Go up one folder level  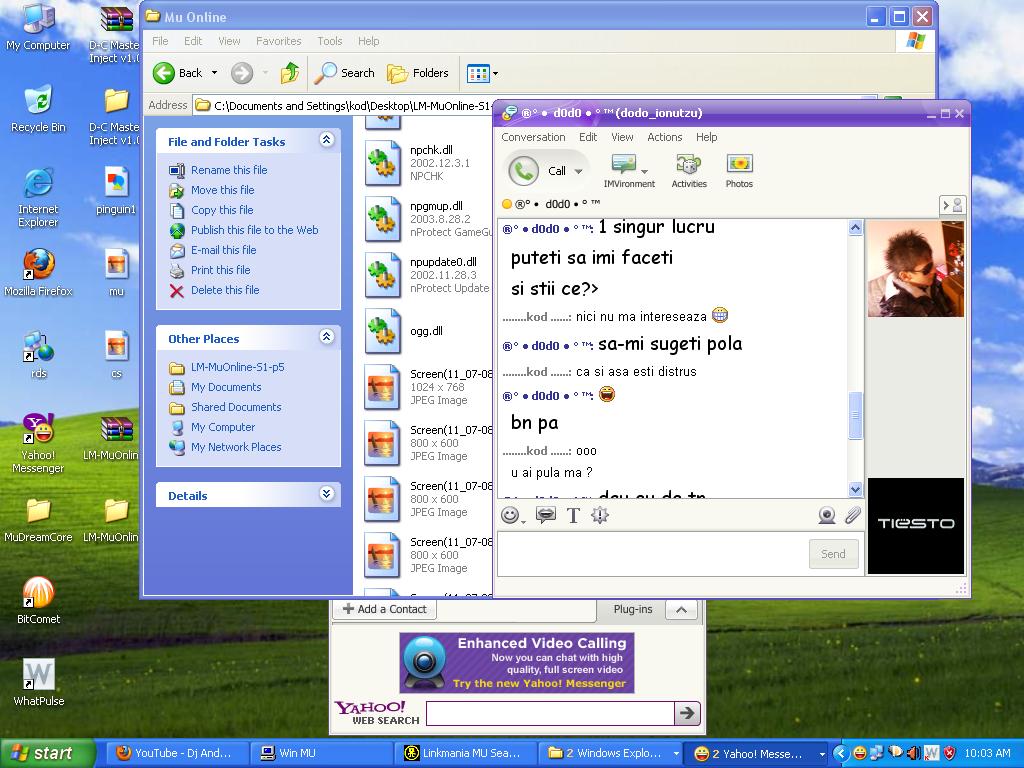(290, 73)
